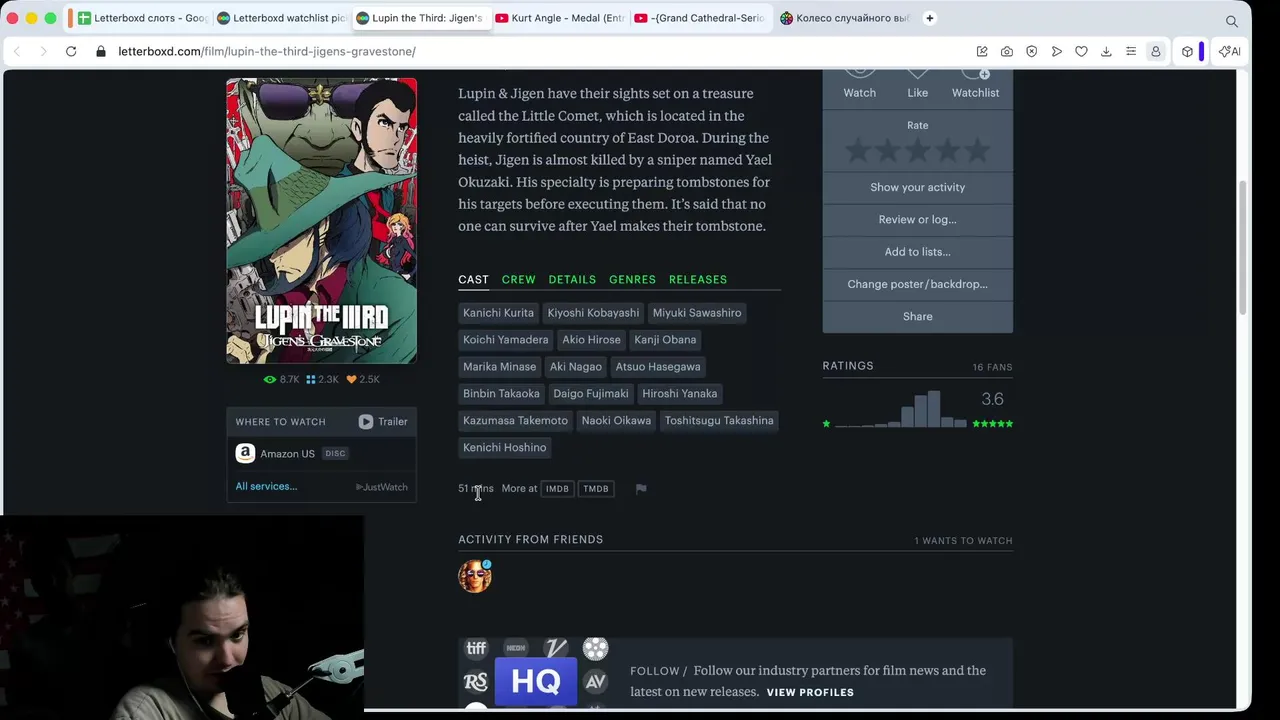Open cast member Toshitsugu Takashina
Image resolution: width=1280 pixels, height=720 pixels.
click(719, 421)
